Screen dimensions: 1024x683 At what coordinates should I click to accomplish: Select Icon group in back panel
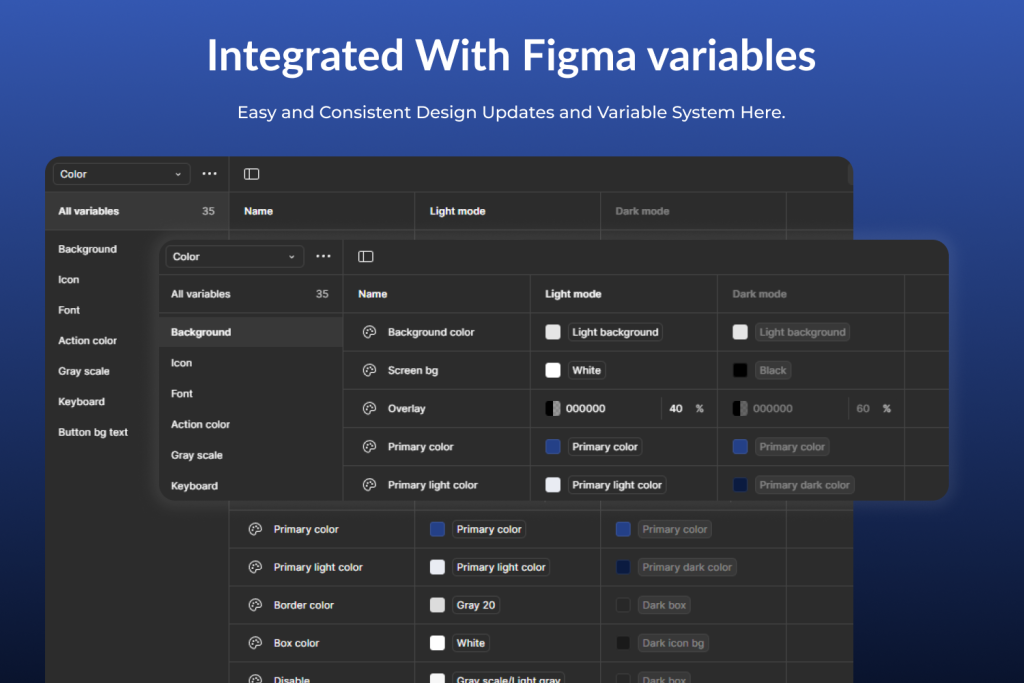point(69,279)
